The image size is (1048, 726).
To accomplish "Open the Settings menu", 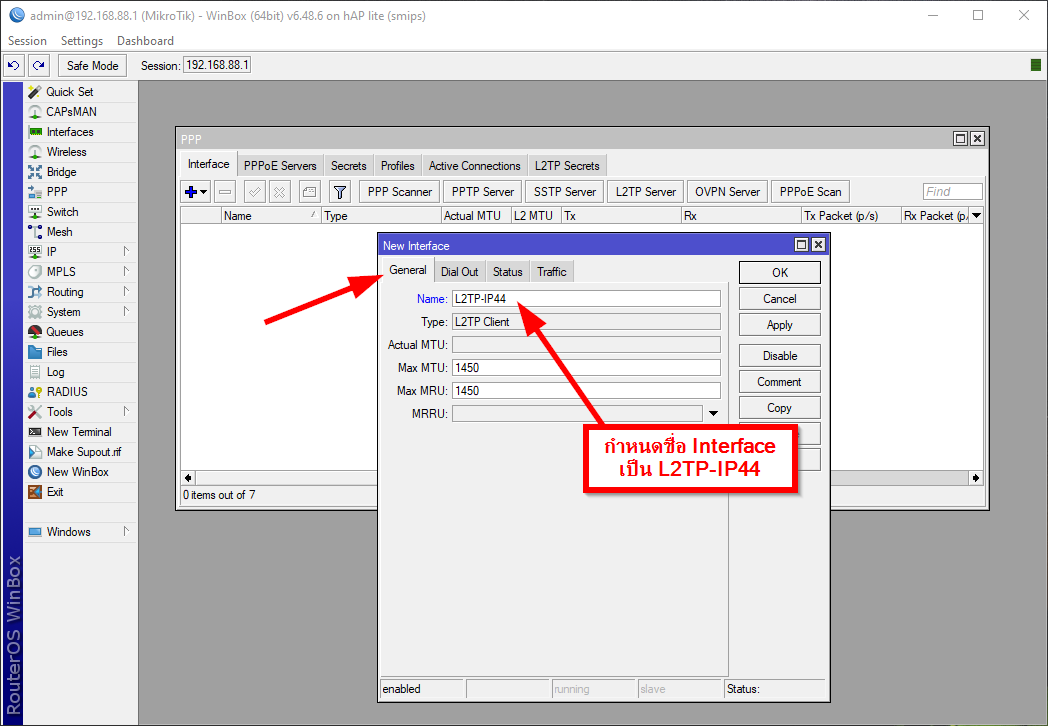I will 82,41.
